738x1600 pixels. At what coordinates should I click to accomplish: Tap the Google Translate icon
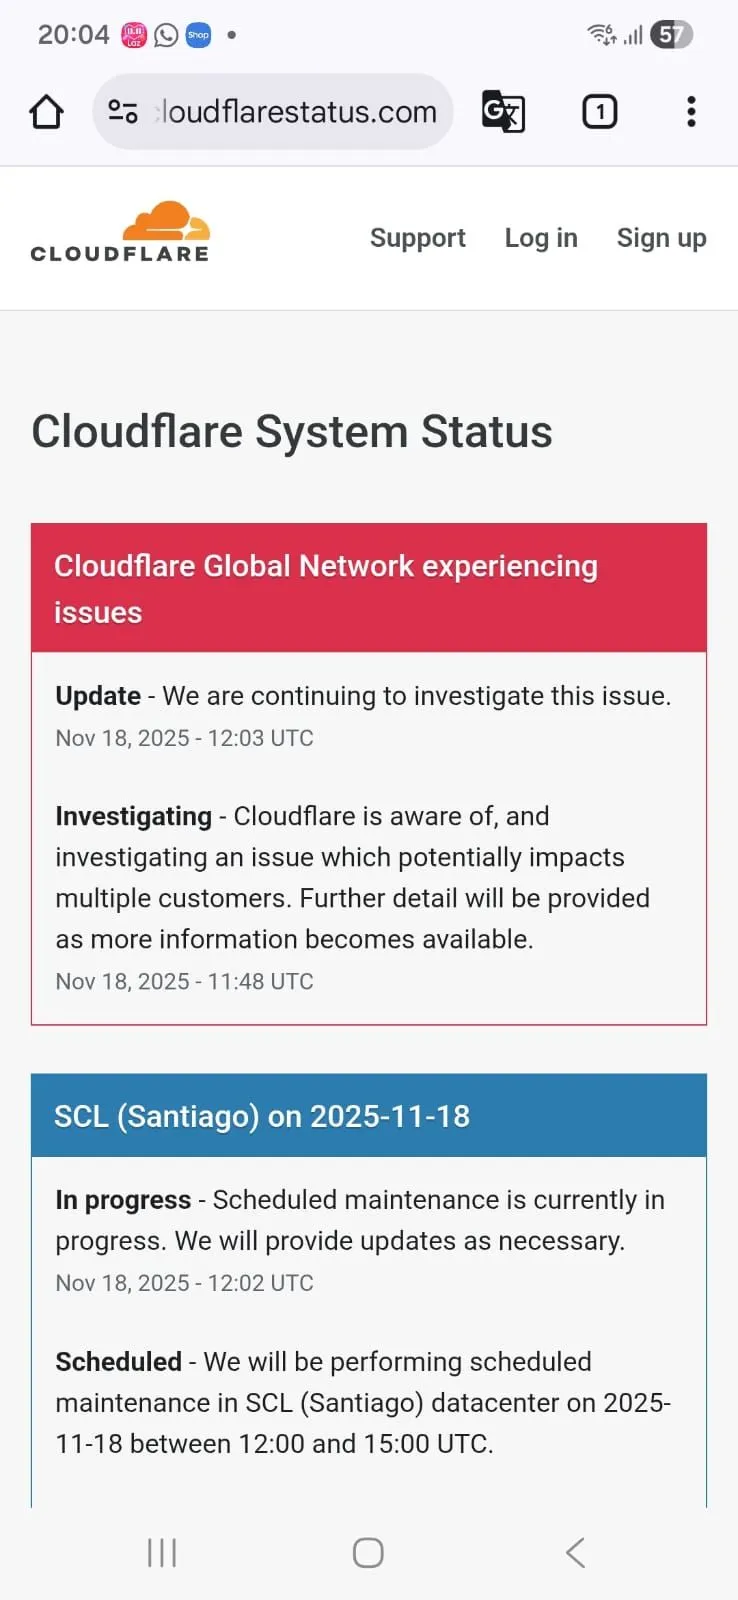click(503, 111)
